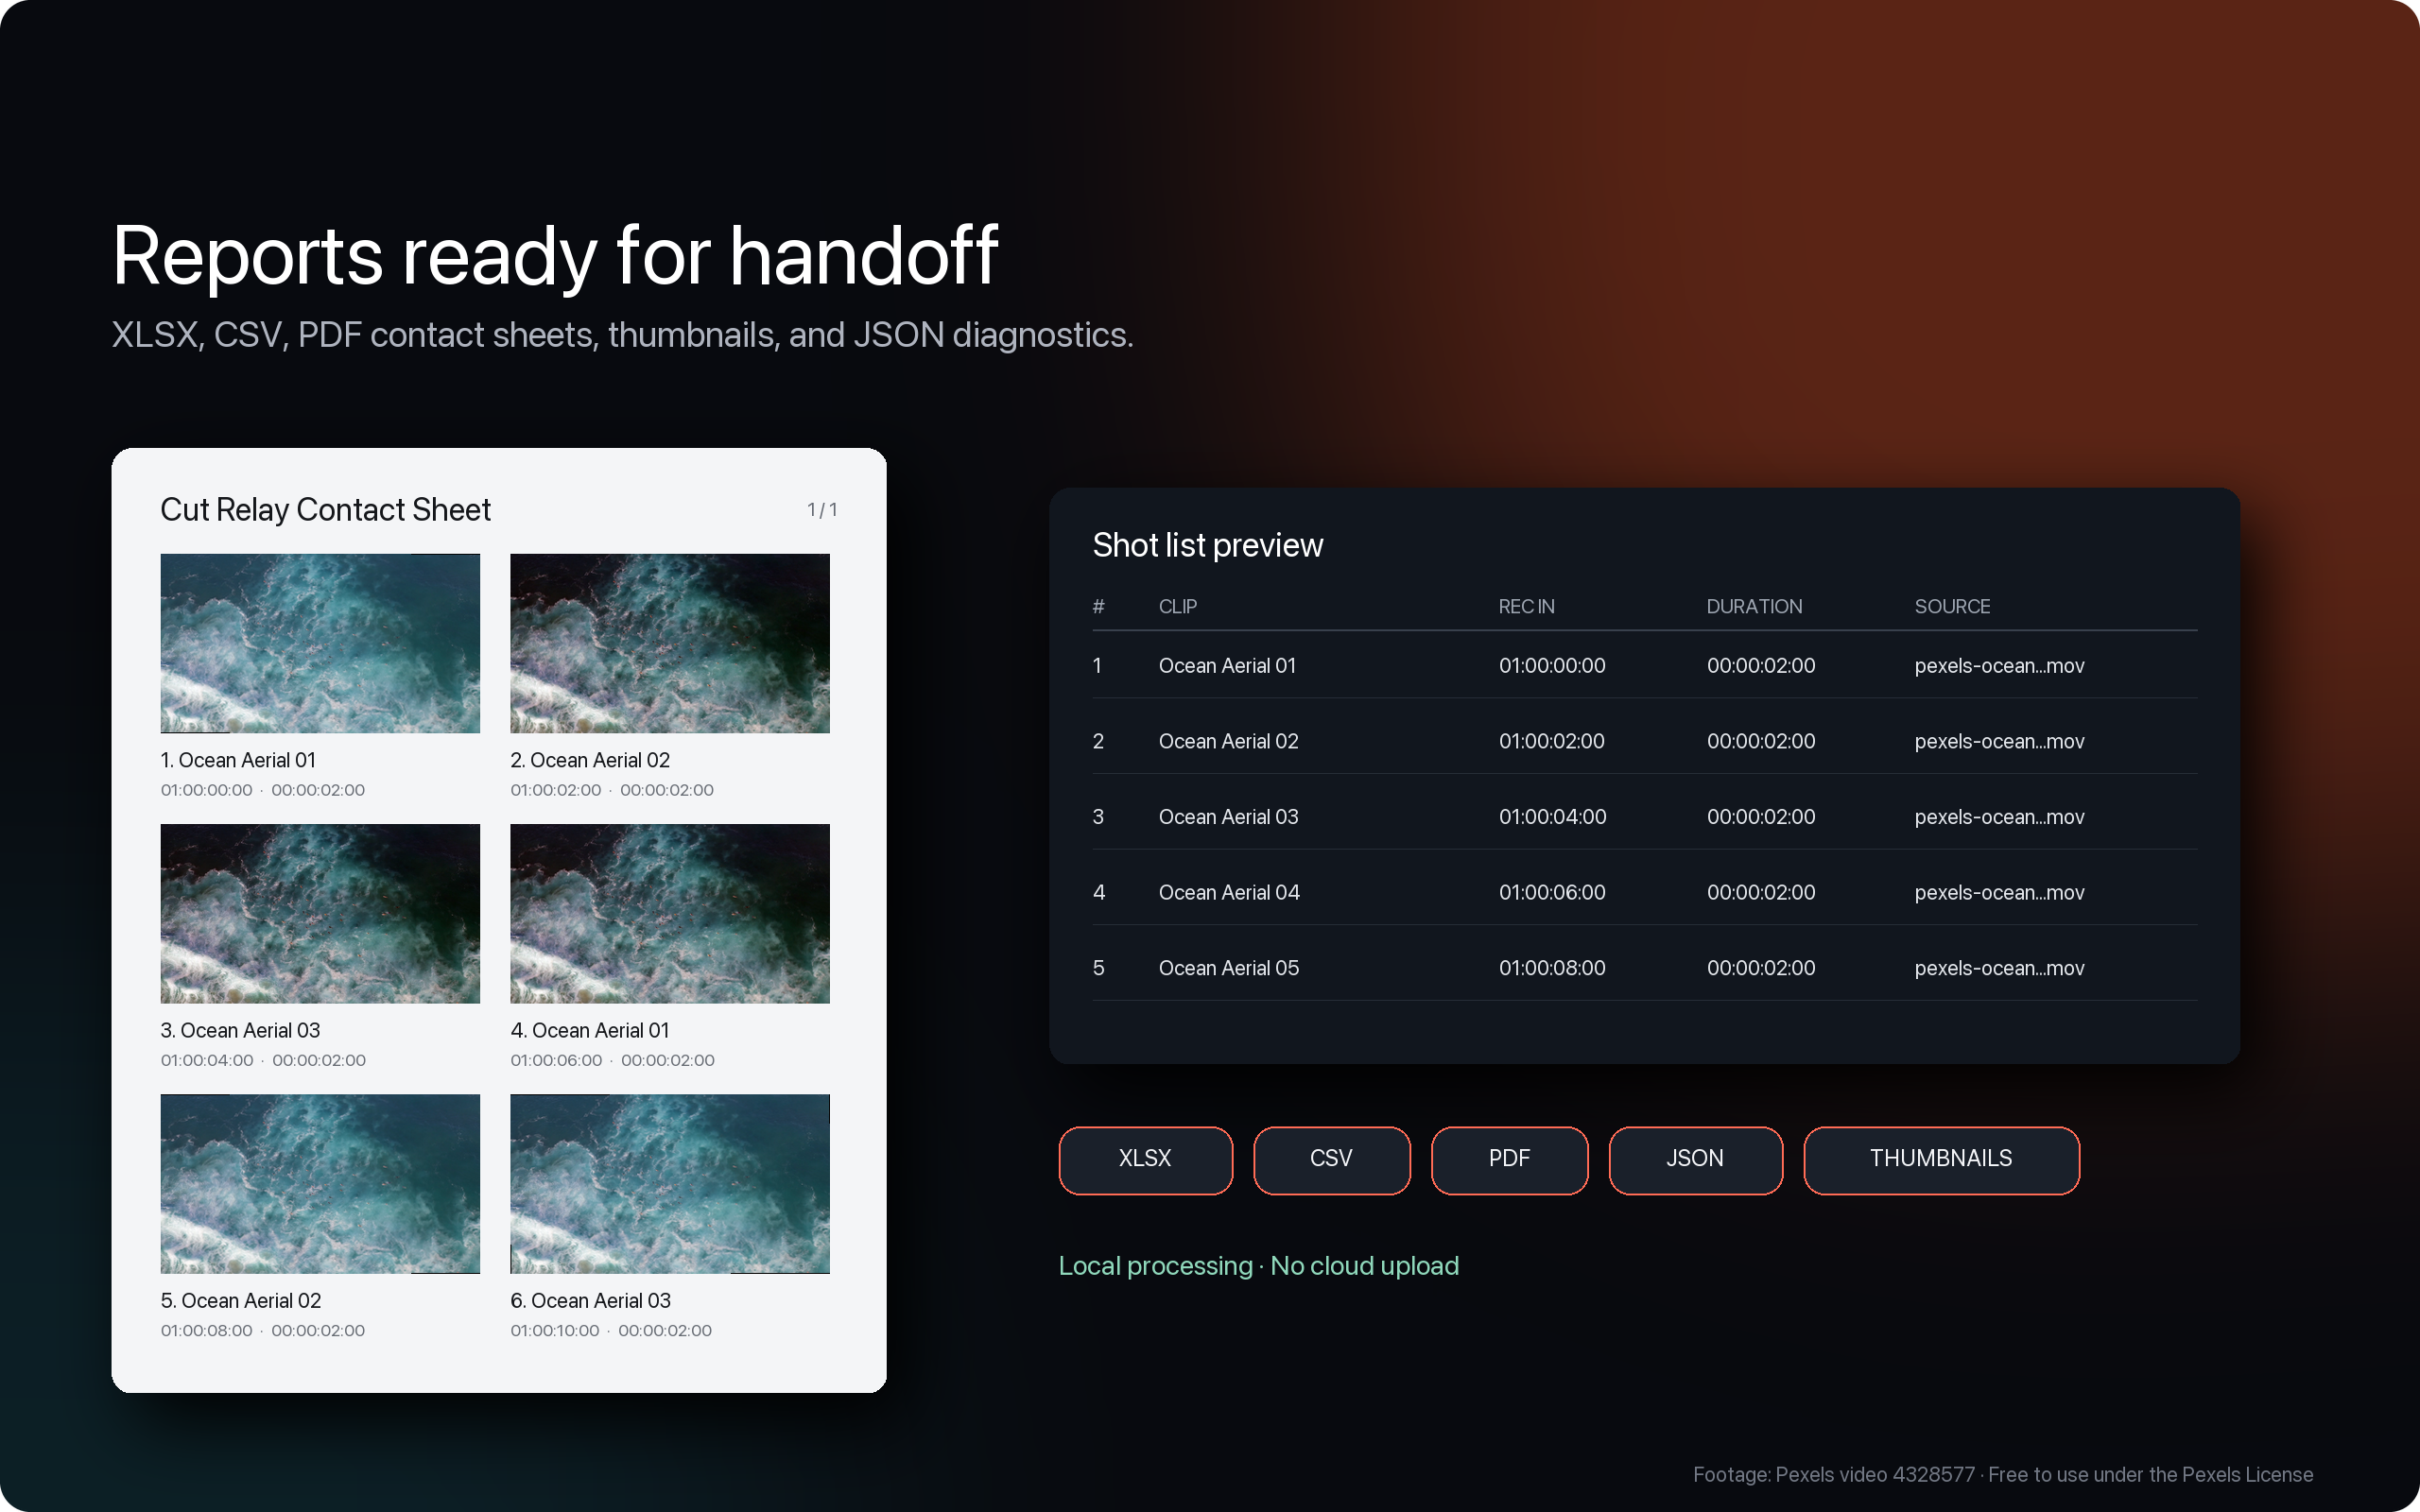Click the REC IN column header
The width and height of the screenshot is (2420, 1512).
[1526, 606]
